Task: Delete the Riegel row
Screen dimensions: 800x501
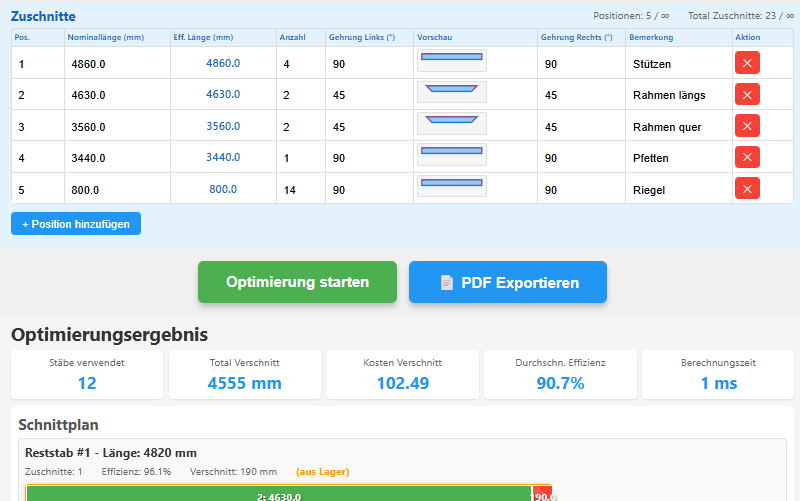Action: point(747,188)
